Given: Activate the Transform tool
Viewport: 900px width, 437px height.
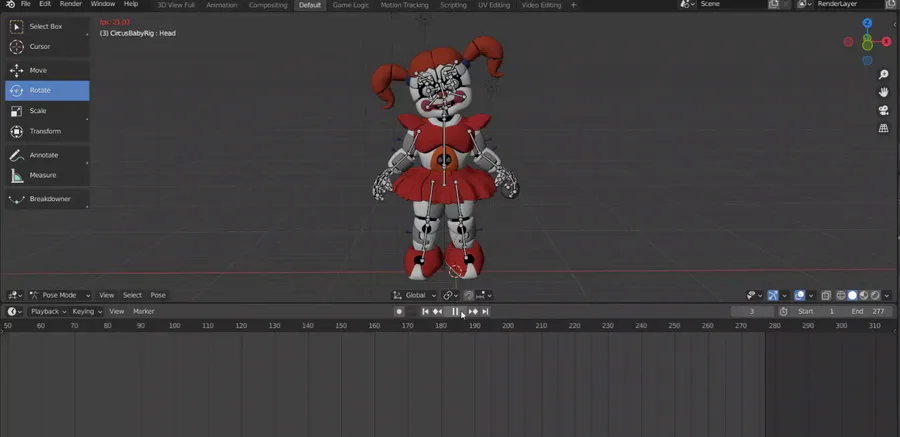Looking at the screenshot, I should (x=47, y=131).
